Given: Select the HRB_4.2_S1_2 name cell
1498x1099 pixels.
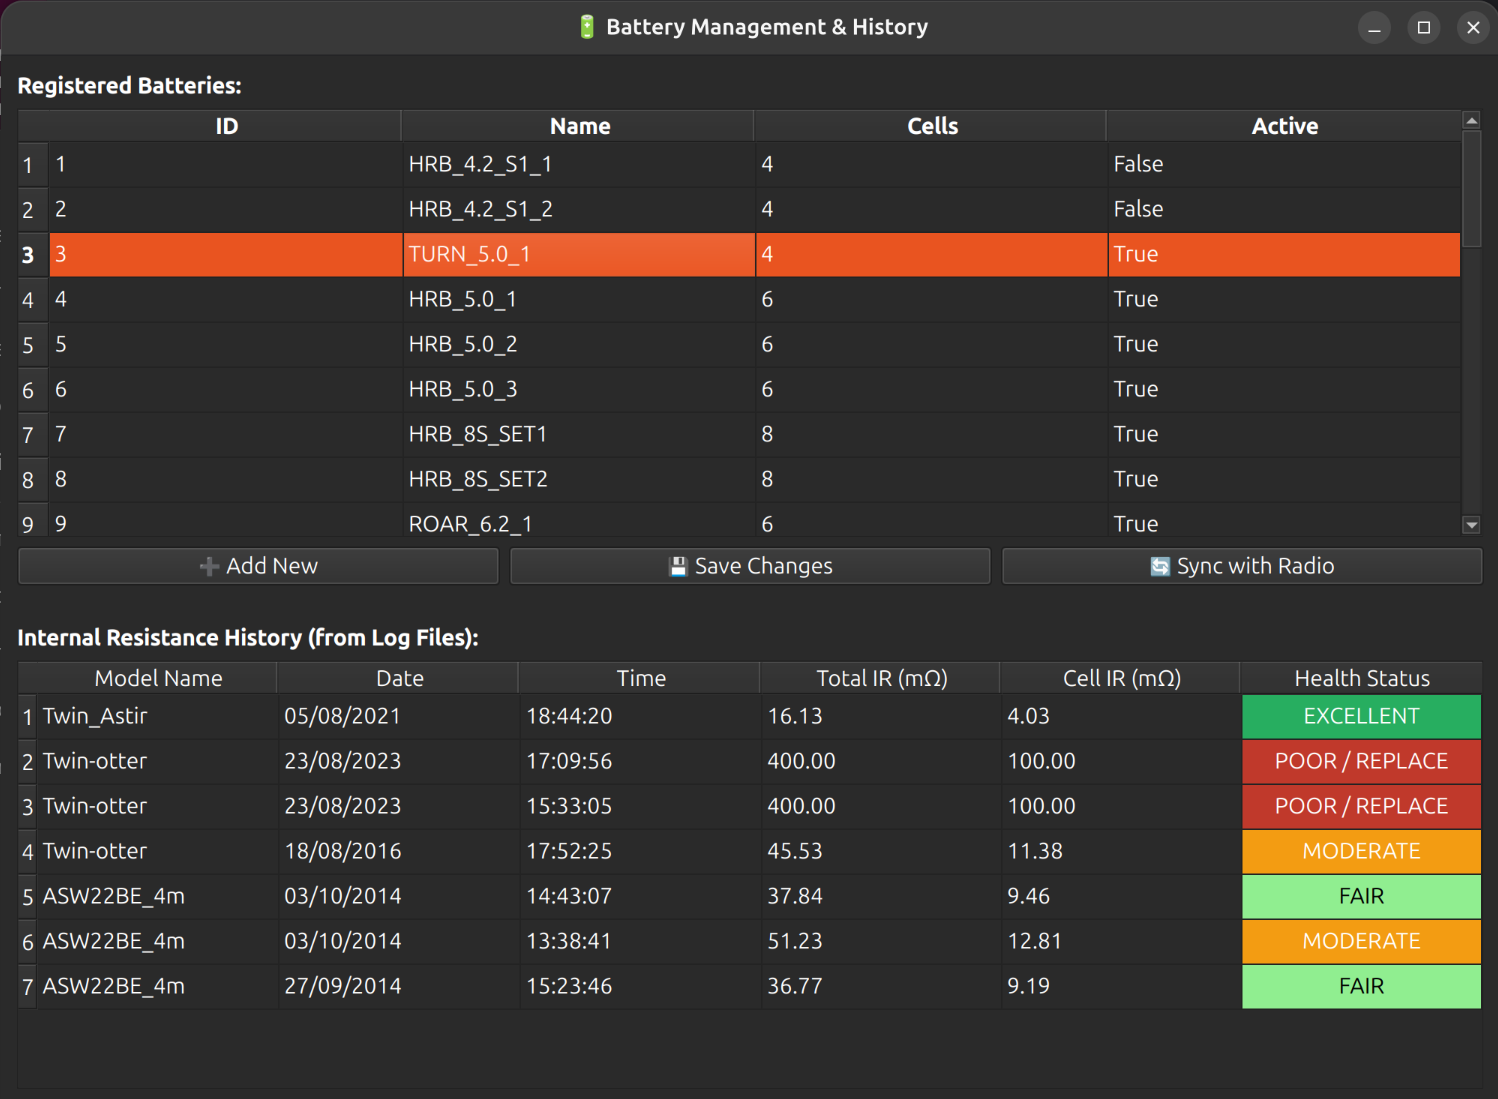Looking at the screenshot, I should [579, 209].
